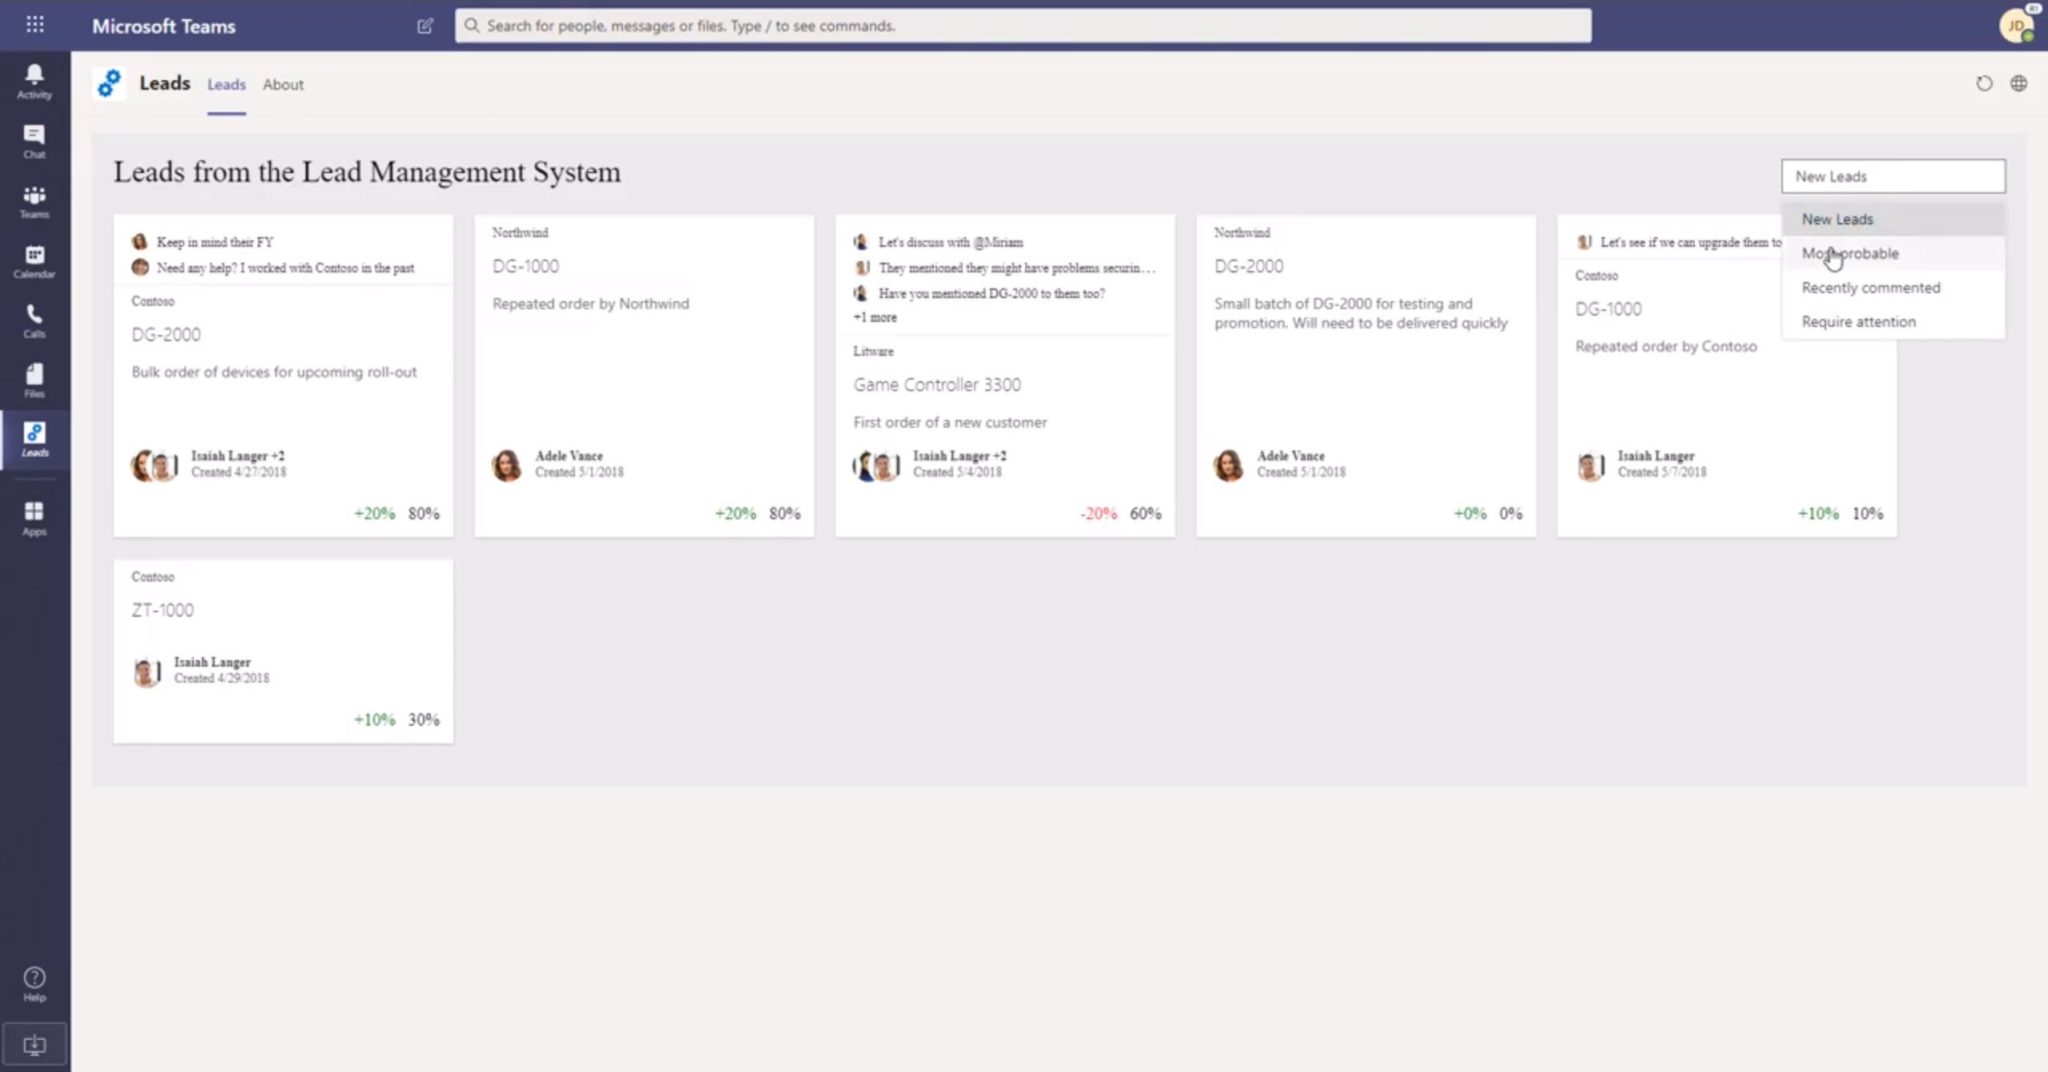This screenshot has width=2048, height=1072.
Task: Open Calls from the sidebar
Action: click(34, 321)
